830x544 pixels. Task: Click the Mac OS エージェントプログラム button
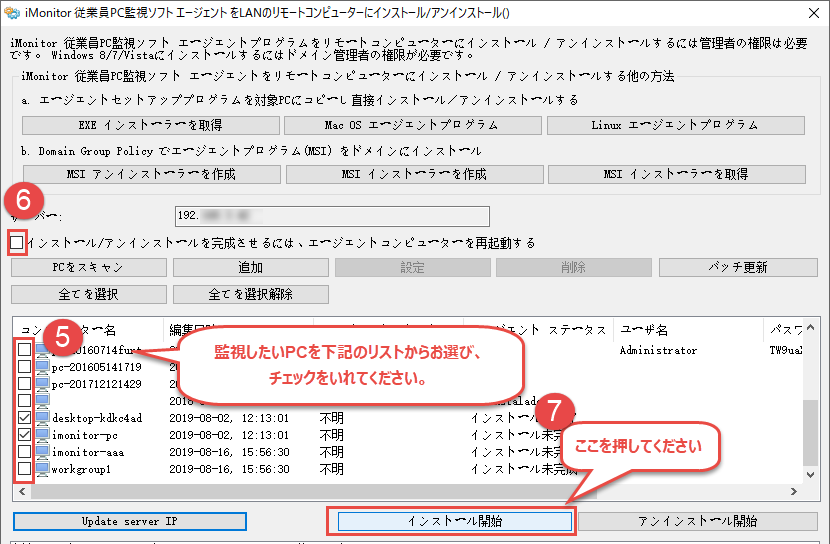411,126
